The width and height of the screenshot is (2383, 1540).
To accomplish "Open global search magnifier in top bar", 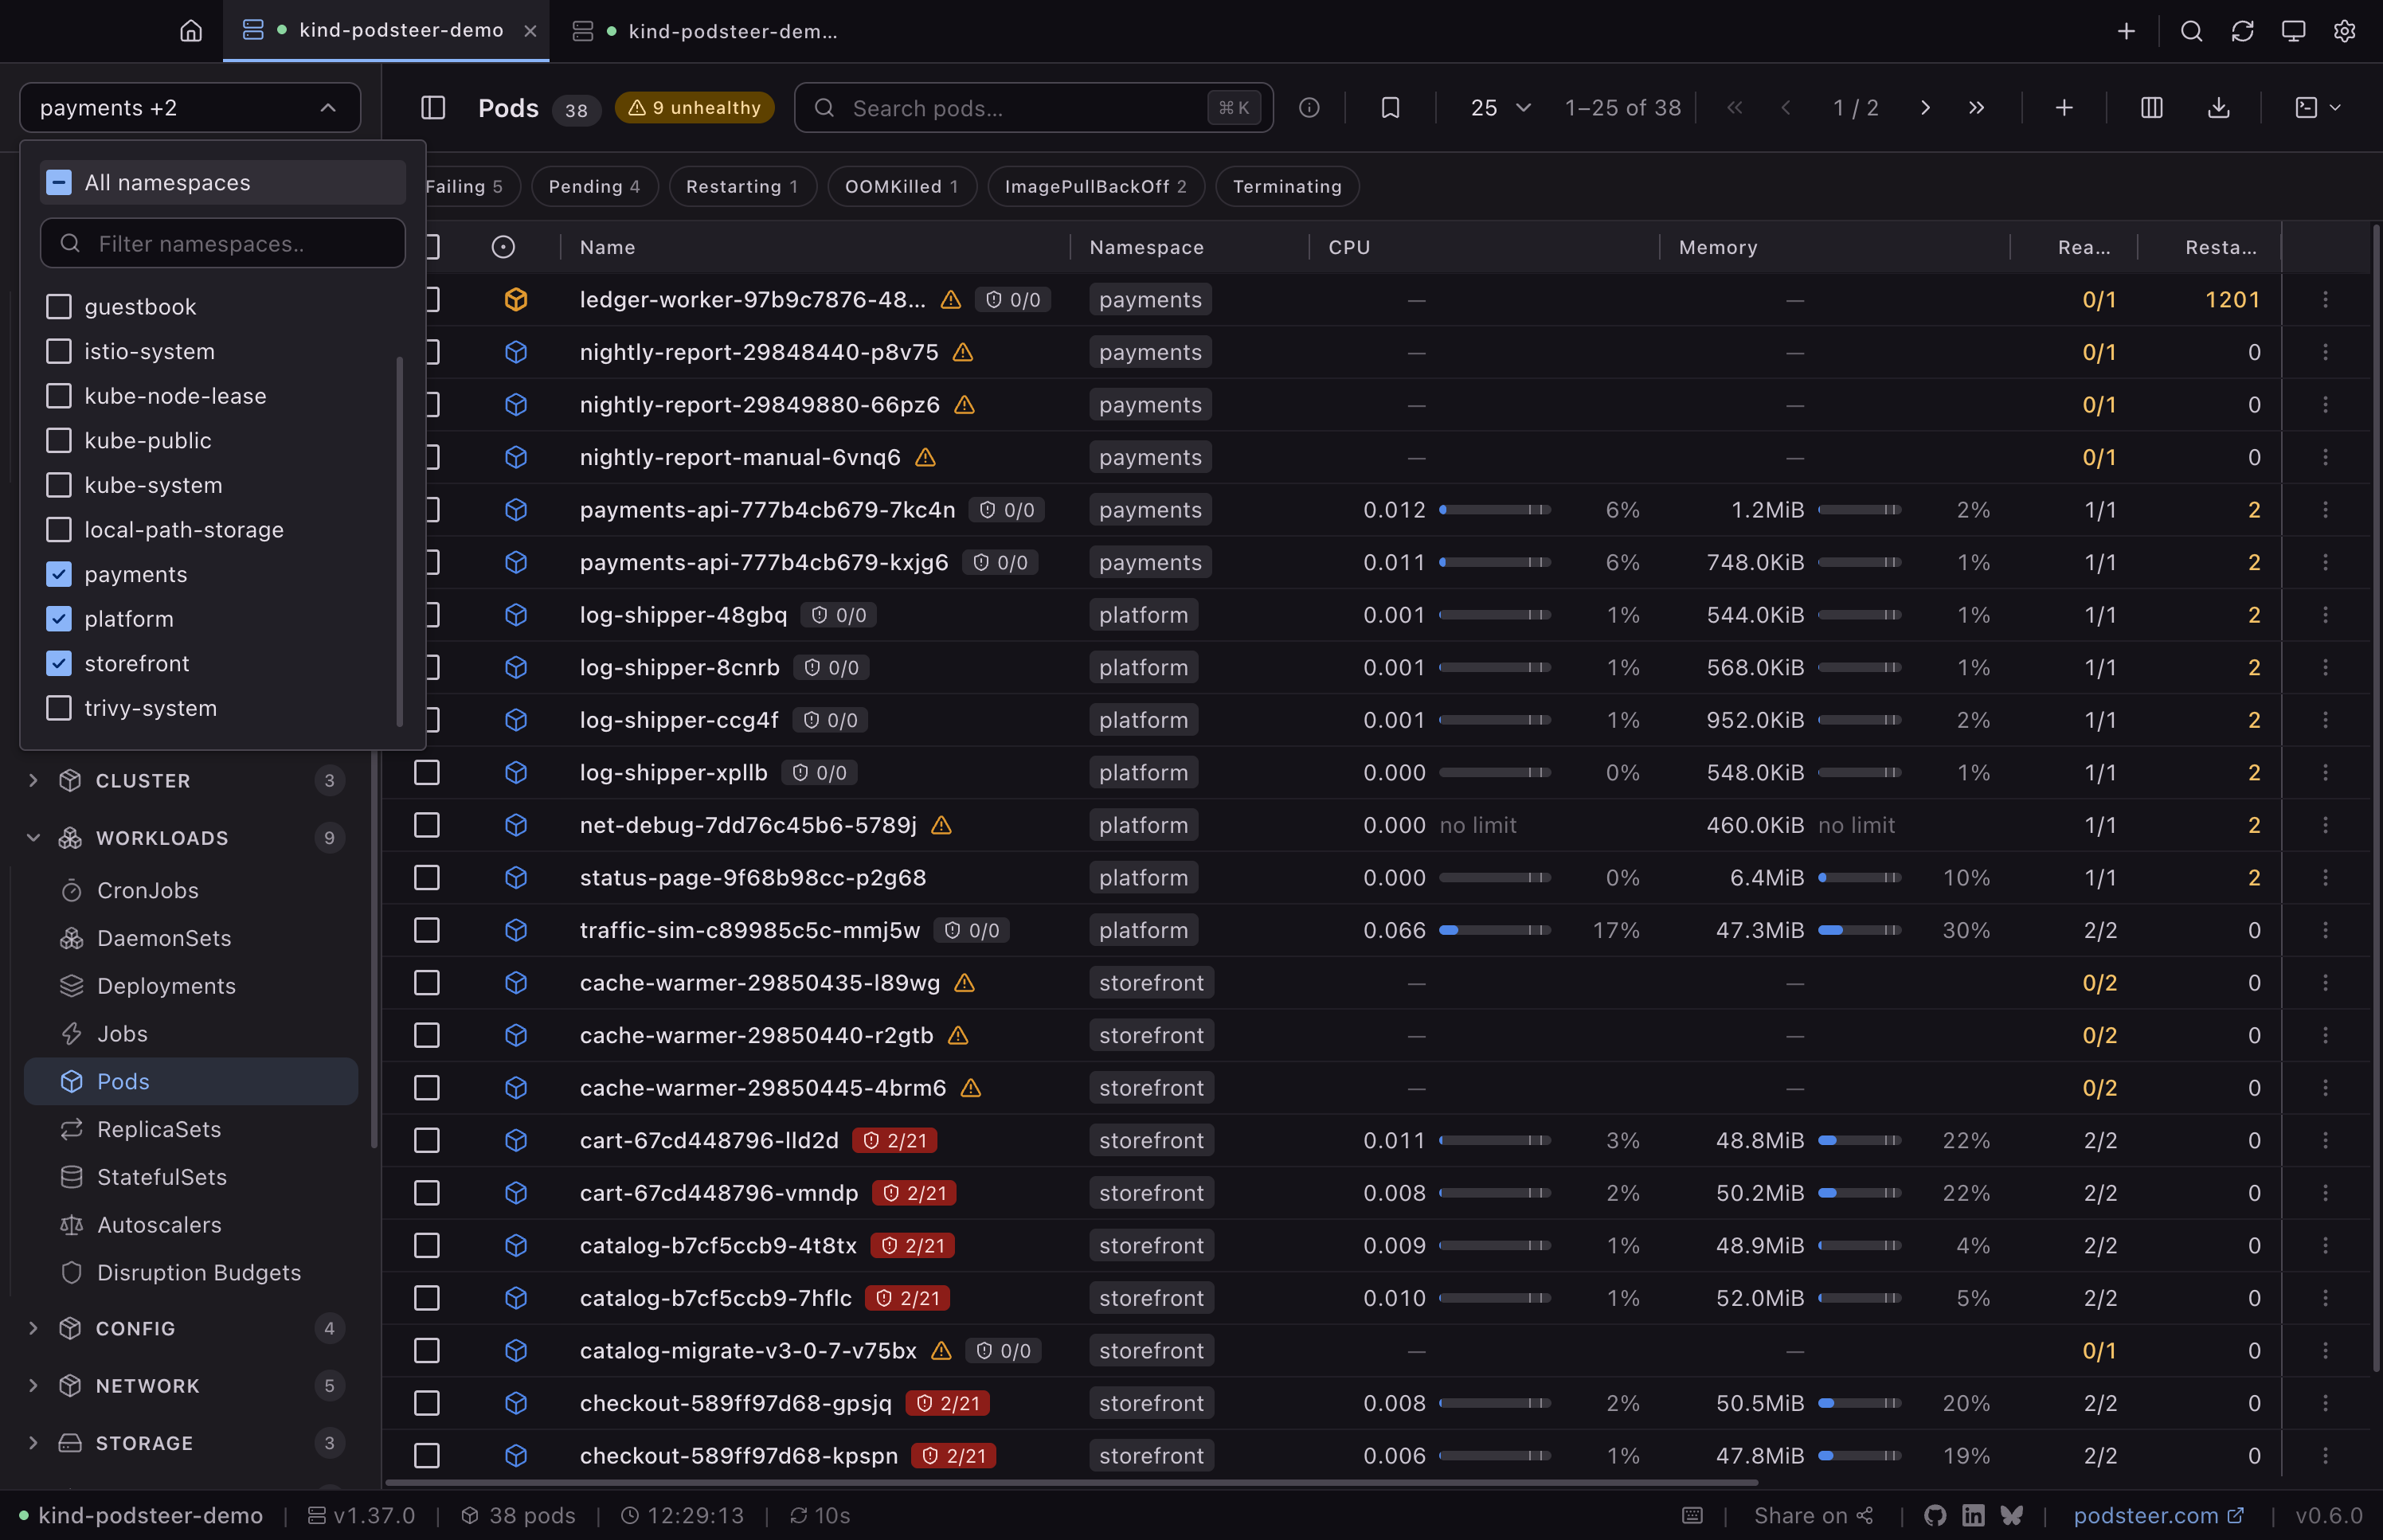I will (2191, 31).
